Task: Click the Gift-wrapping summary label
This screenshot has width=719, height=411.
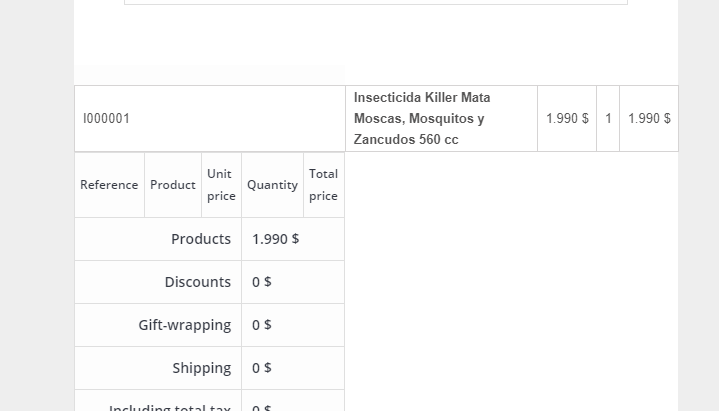Action: tap(185, 325)
